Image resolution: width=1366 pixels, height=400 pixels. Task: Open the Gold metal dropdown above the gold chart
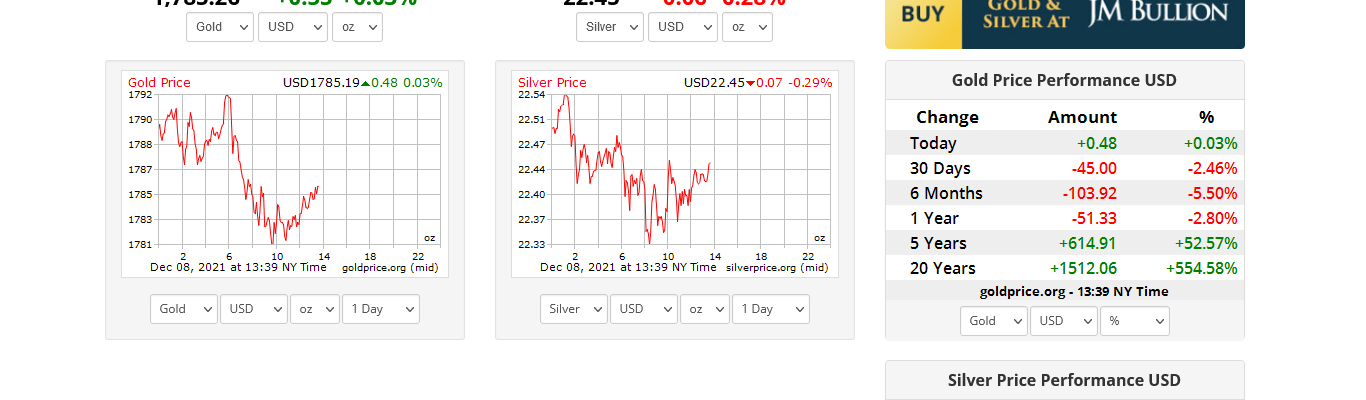point(220,27)
